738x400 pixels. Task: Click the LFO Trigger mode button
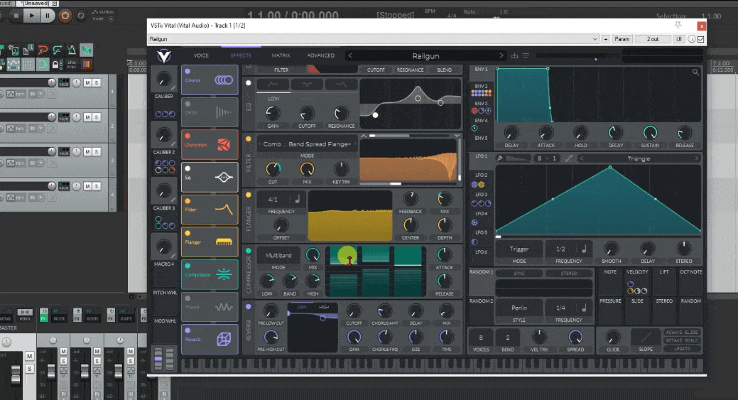[x=518, y=247]
